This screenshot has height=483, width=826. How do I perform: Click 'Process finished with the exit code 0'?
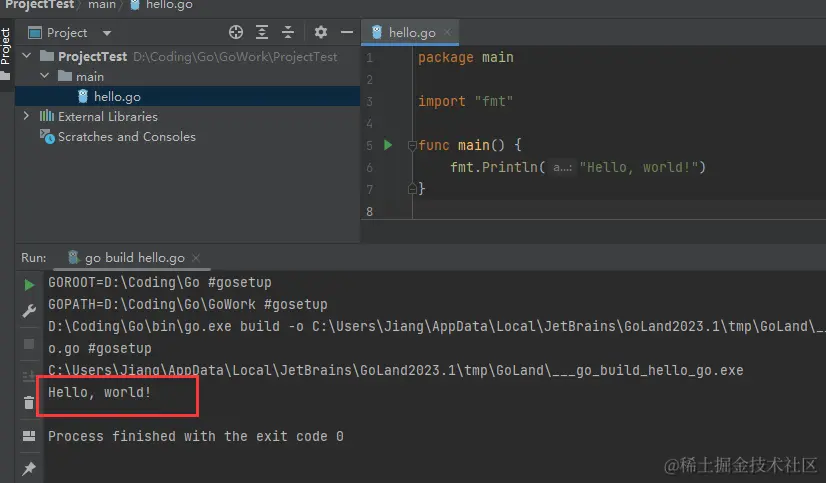click(x=196, y=437)
